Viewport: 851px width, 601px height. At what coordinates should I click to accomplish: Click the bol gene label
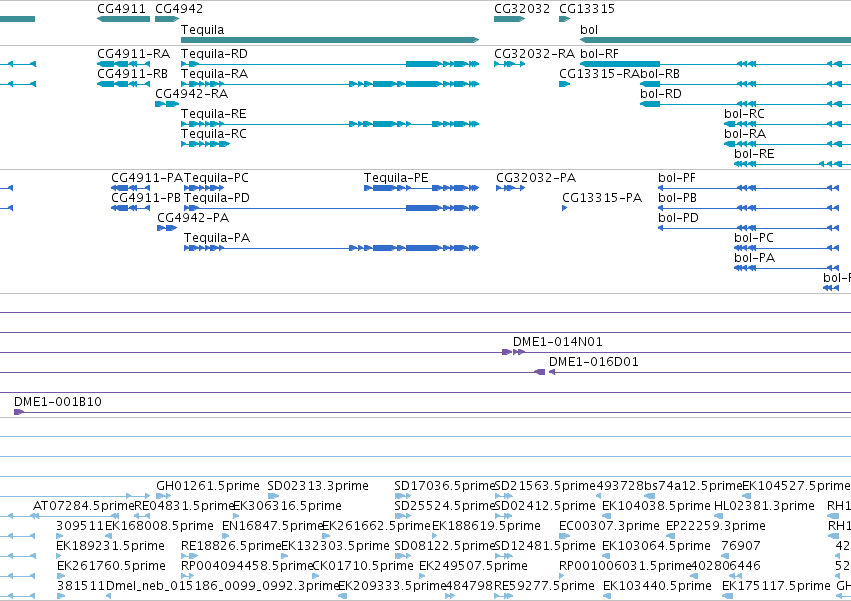[589, 29]
